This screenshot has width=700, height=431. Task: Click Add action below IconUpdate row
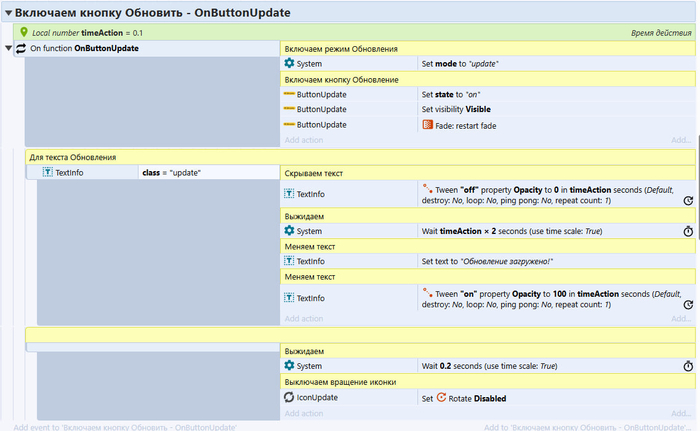click(x=304, y=413)
